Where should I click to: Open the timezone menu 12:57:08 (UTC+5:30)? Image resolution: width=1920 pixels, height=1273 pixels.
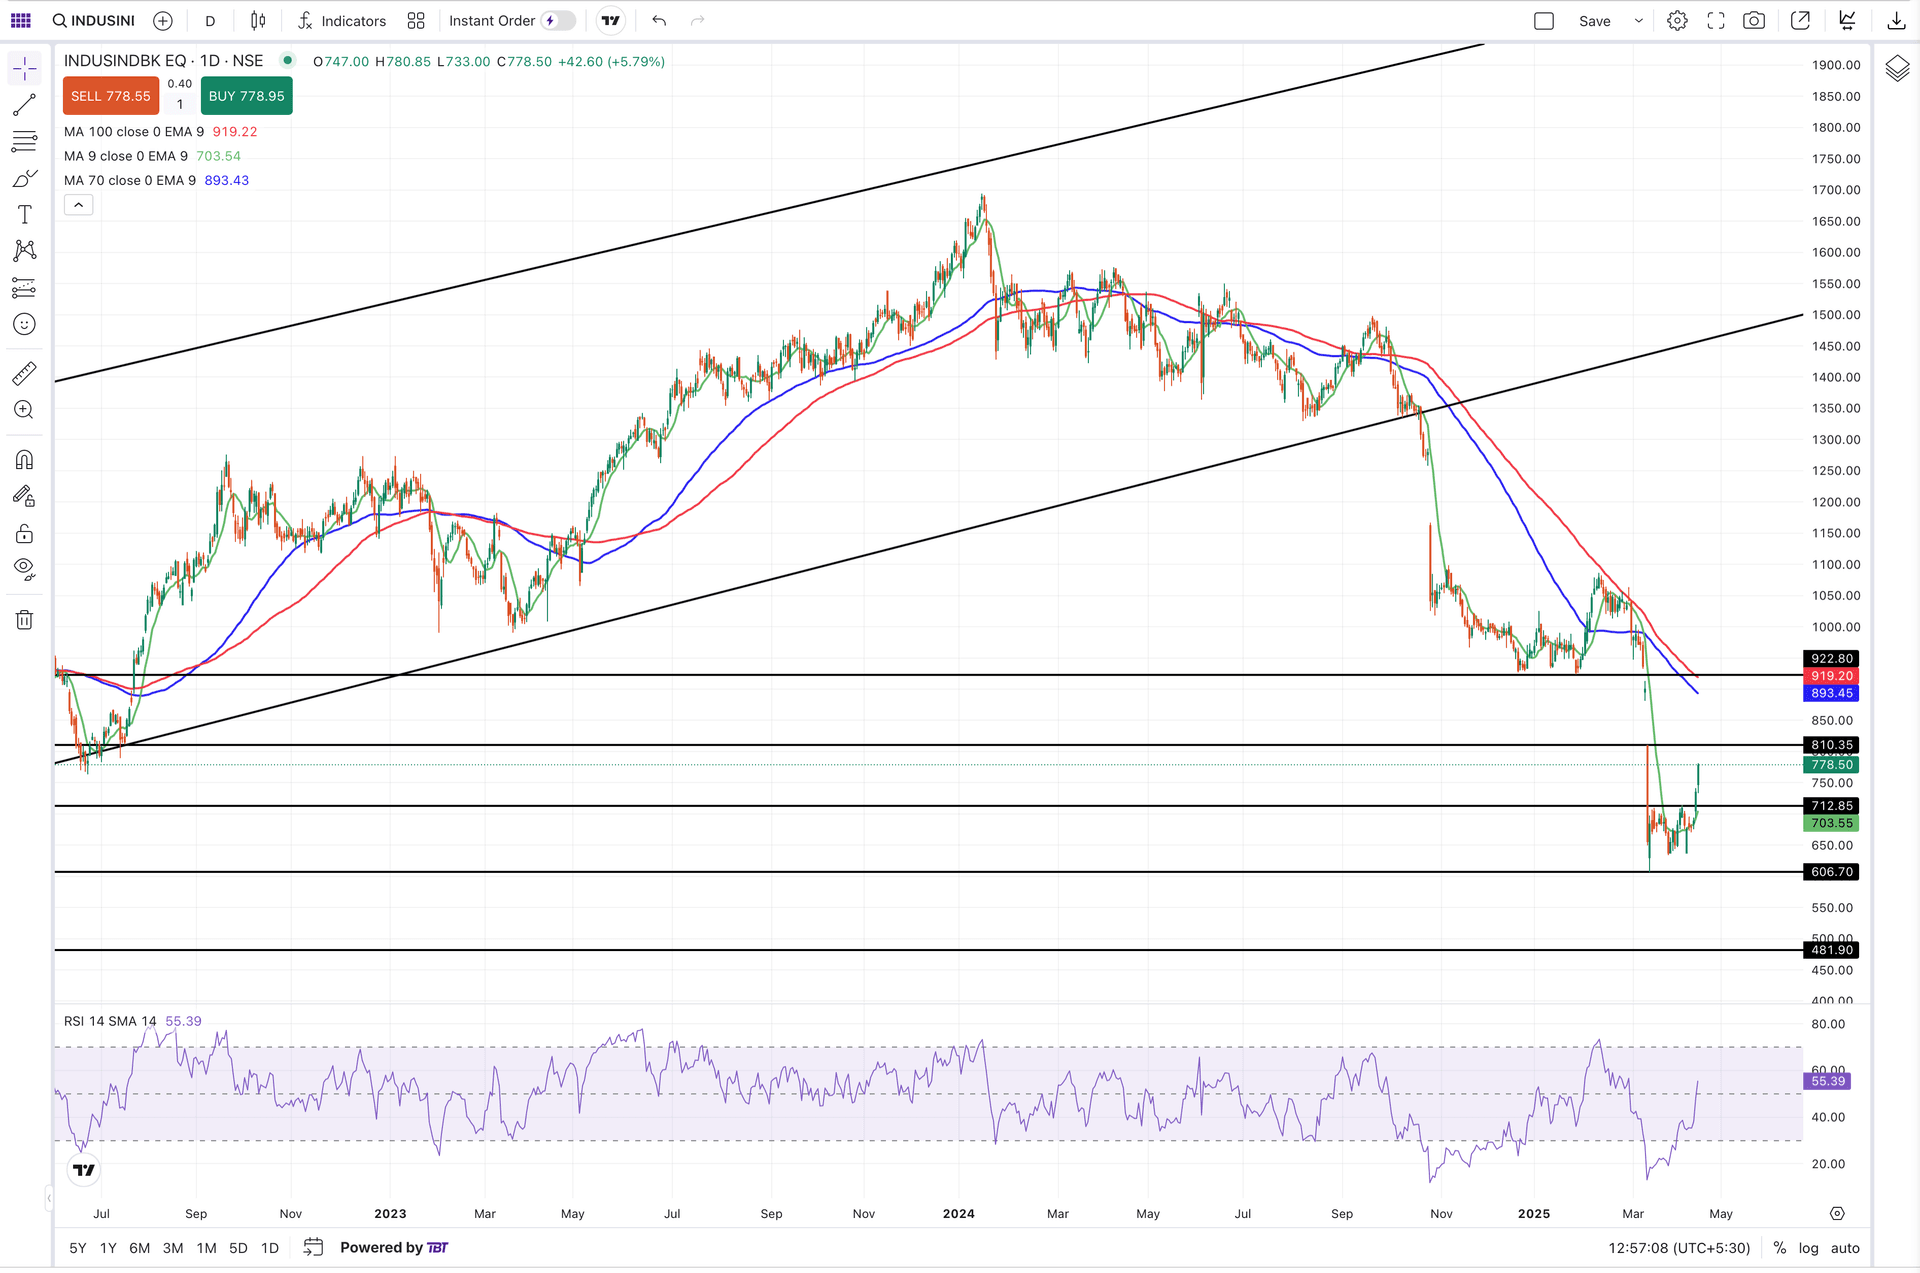pyautogui.click(x=1679, y=1248)
